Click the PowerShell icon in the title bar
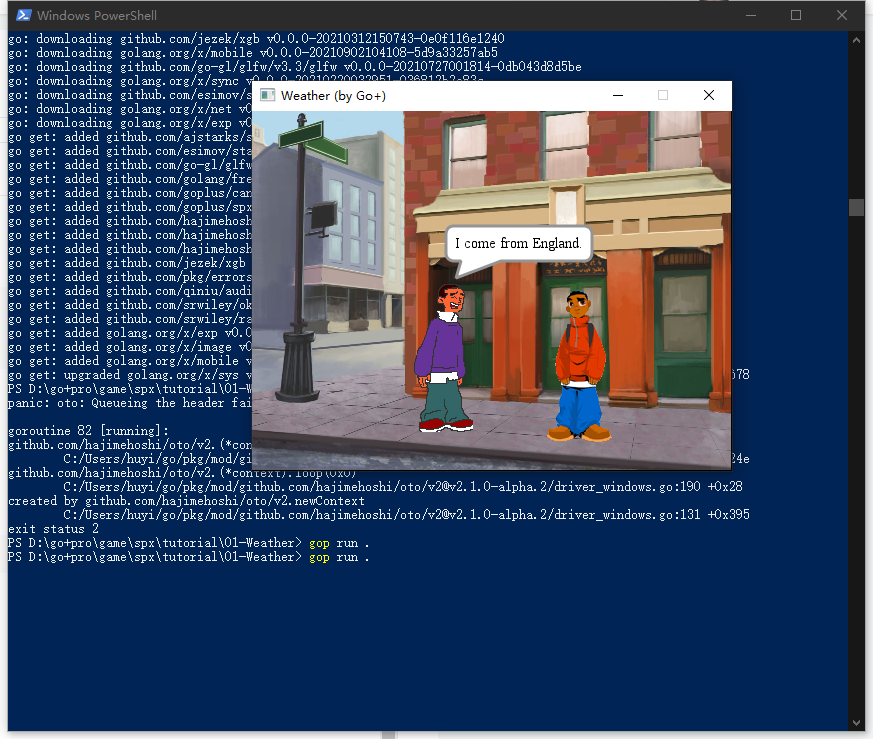 pos(23,15)
